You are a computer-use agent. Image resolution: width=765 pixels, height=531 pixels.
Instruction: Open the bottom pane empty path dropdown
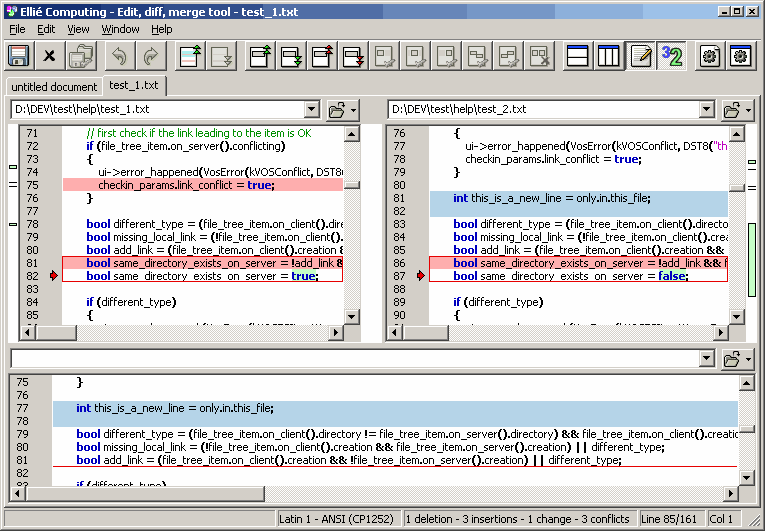[708, 358]
